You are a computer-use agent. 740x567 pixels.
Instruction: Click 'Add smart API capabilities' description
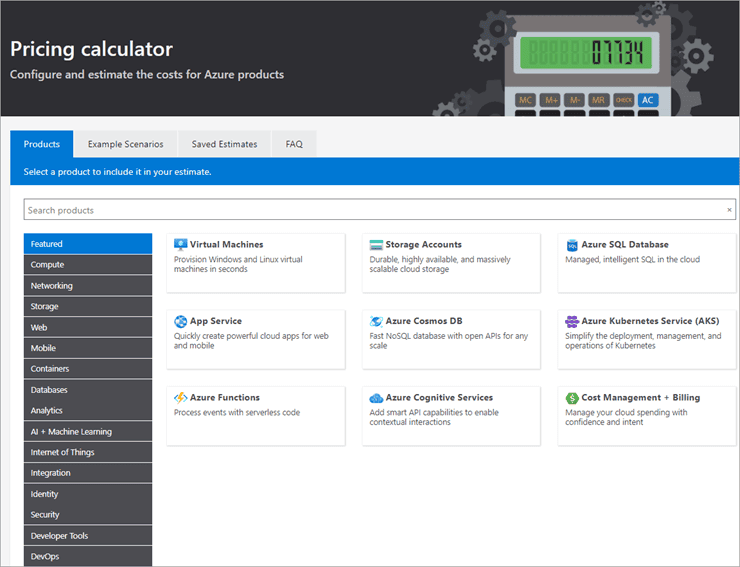tap(434, 417)
